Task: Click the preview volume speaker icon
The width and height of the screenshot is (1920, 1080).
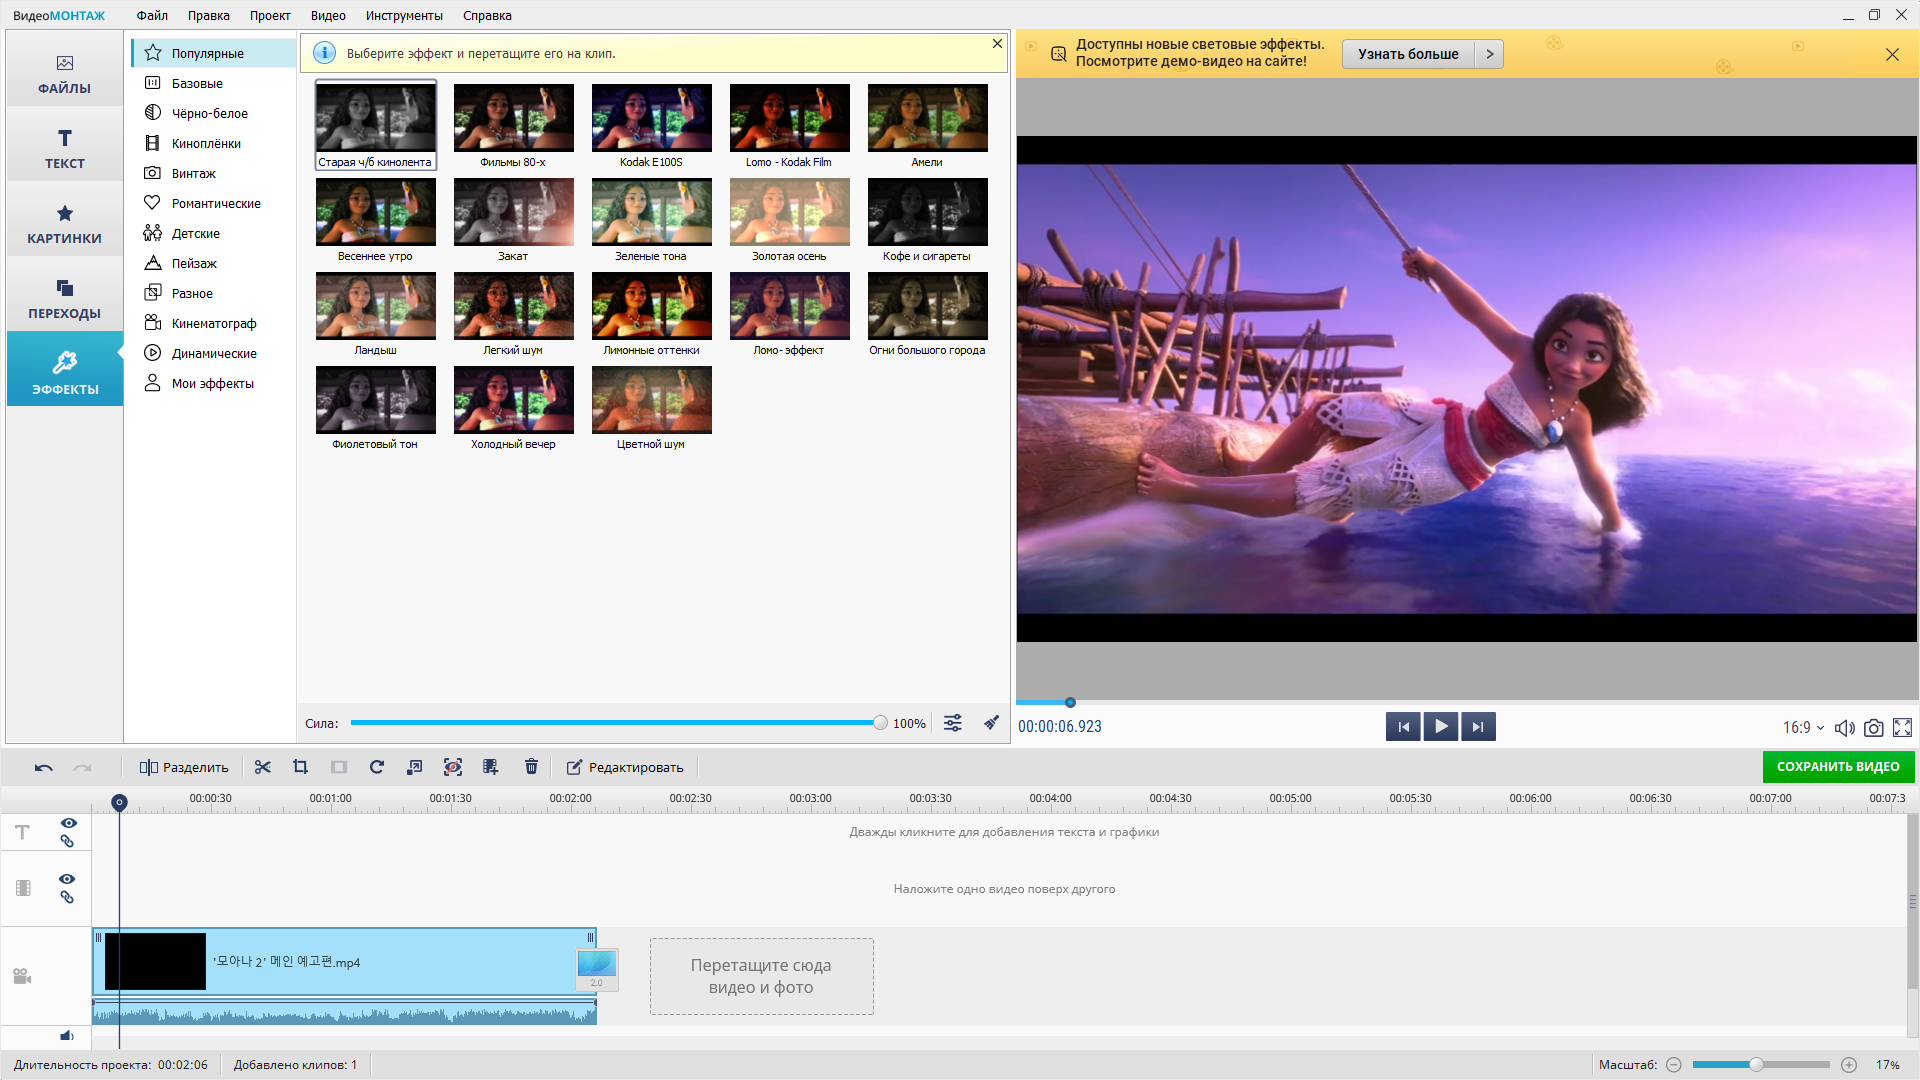Action: click(1845, 728)
